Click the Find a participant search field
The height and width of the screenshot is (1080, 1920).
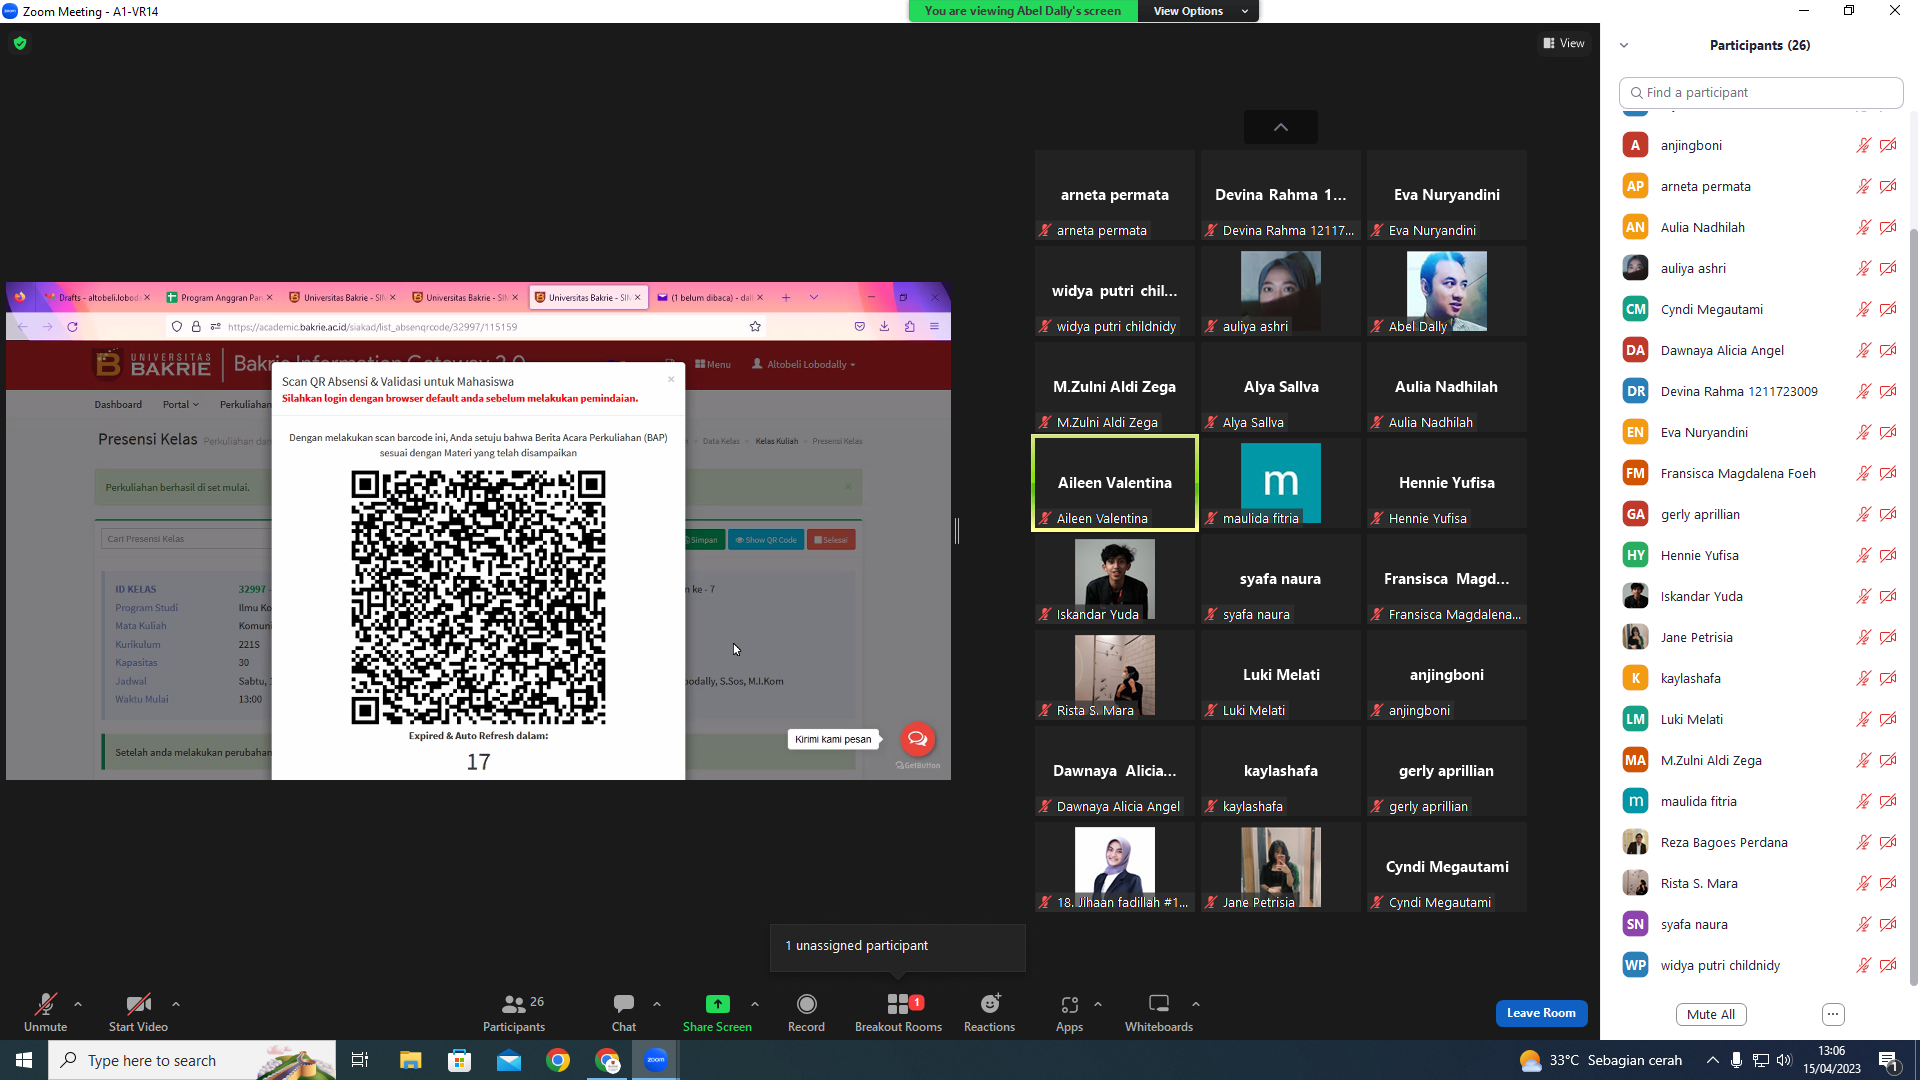pyautogui.click(x=1761, y=92)
